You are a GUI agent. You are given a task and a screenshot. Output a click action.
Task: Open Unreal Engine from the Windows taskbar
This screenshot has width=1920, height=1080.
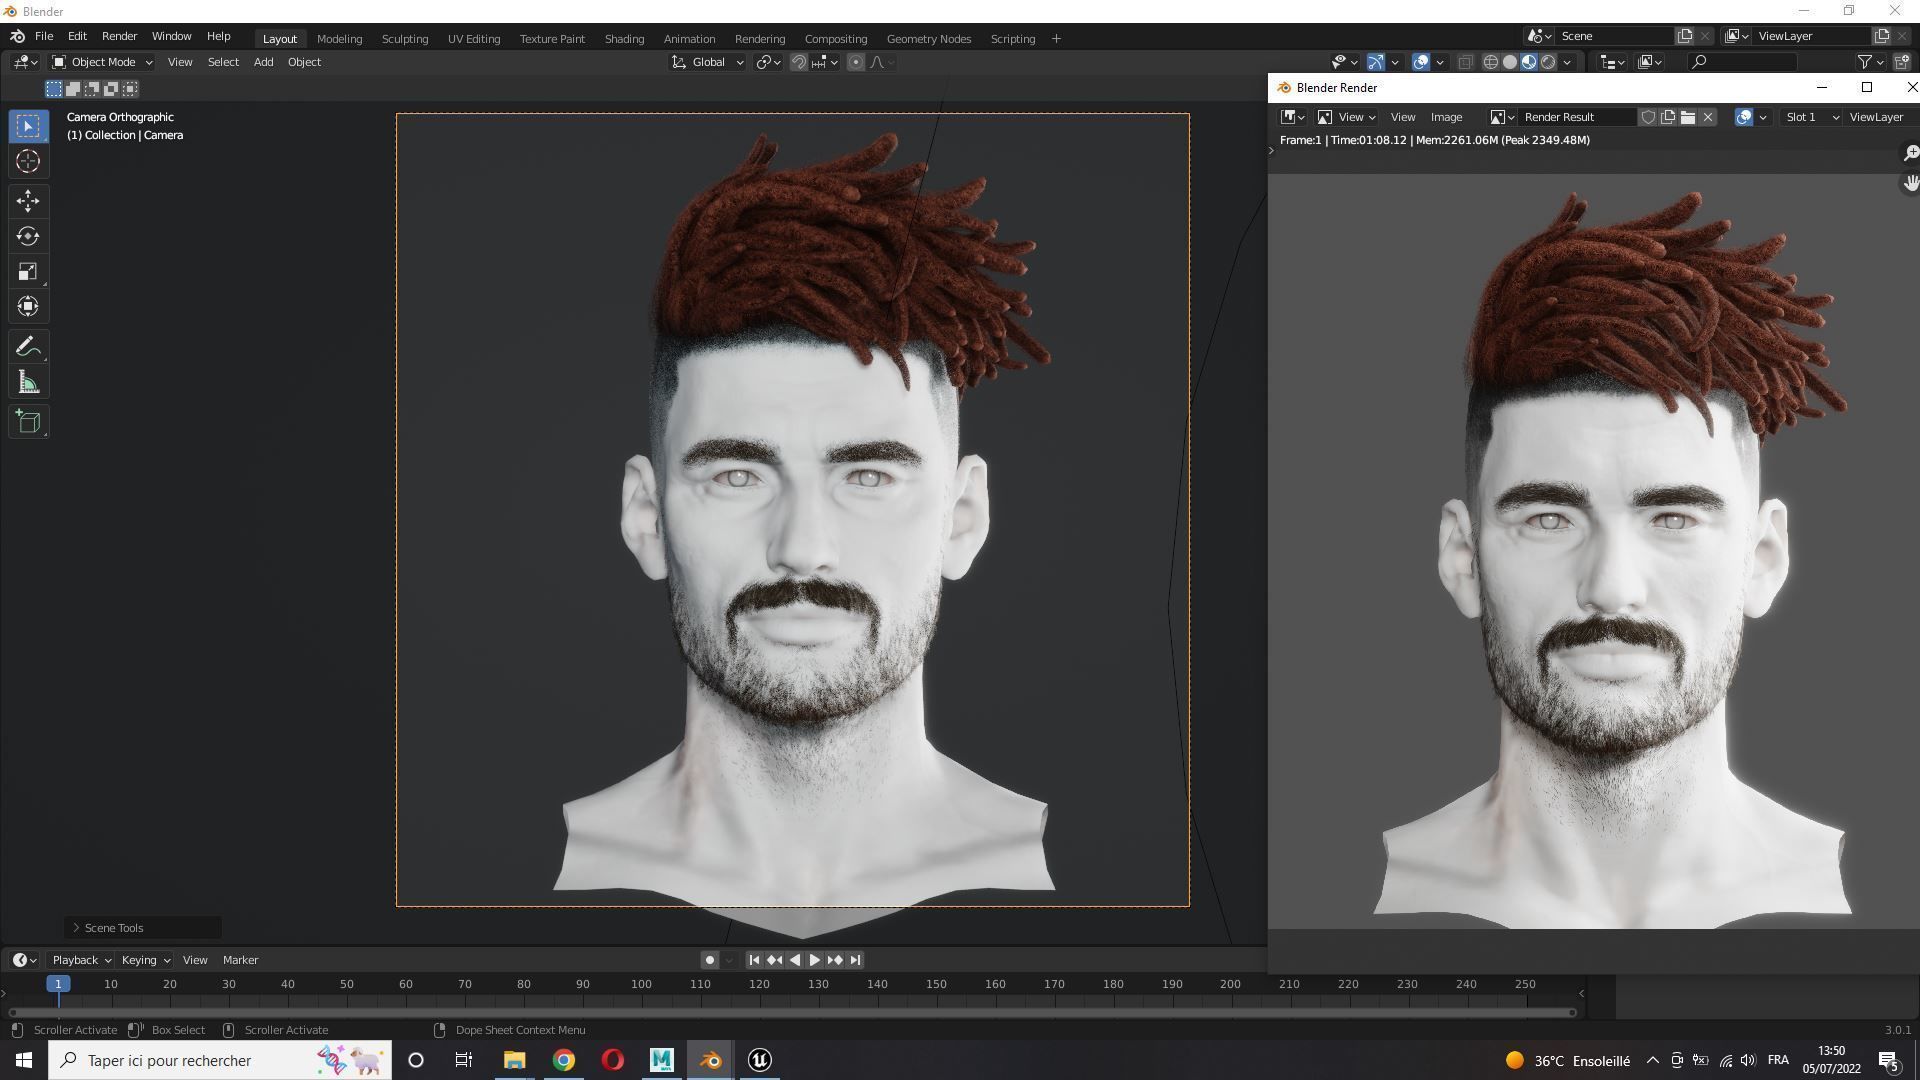coord(759,1060)
